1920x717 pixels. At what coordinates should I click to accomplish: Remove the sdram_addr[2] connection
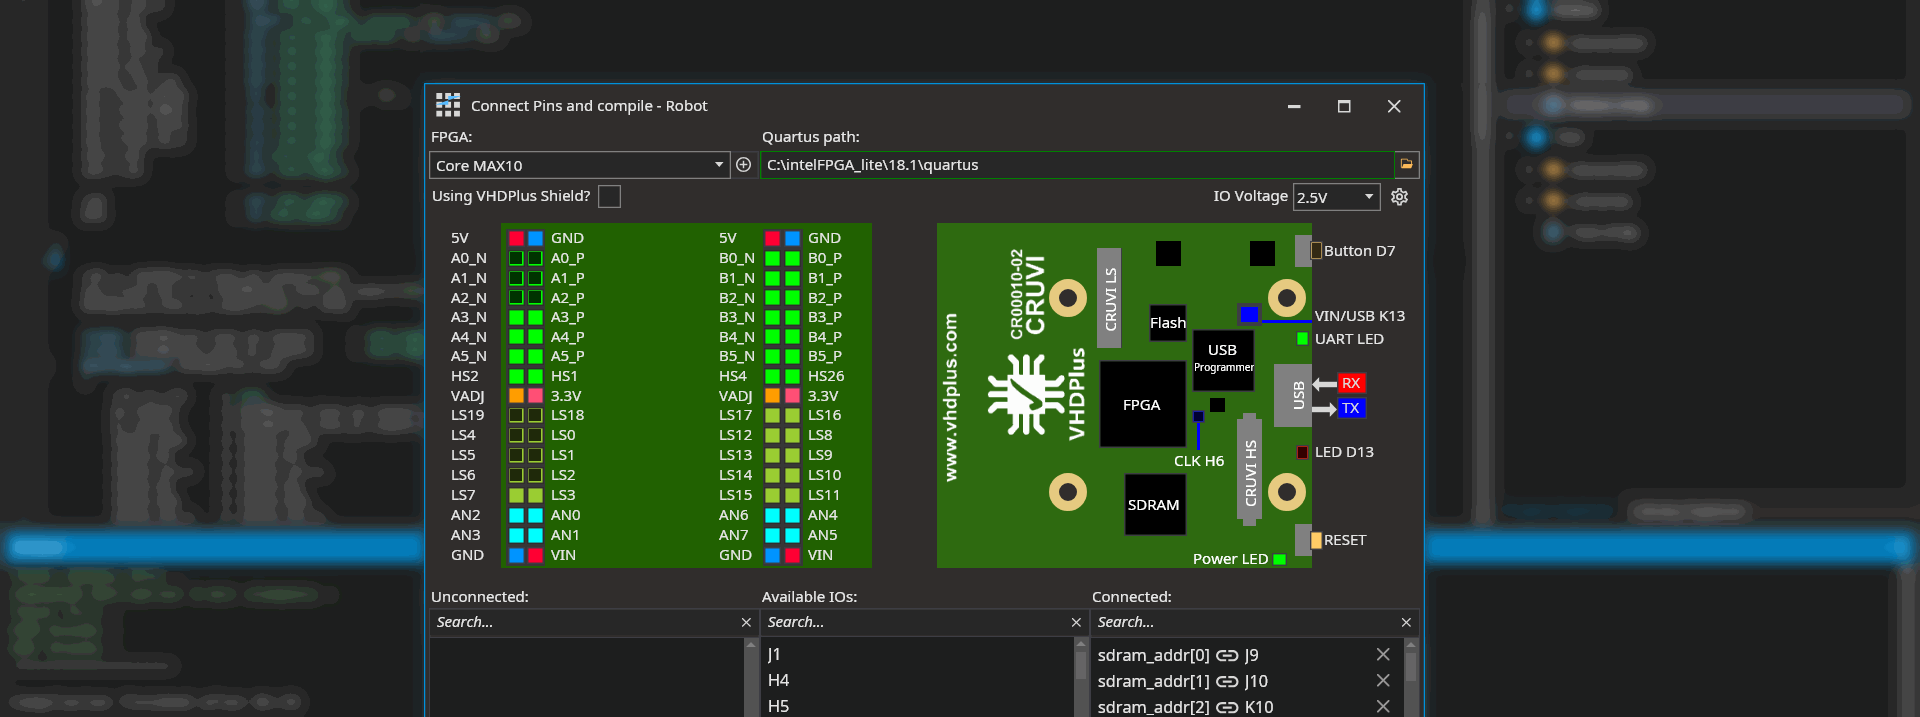pos(1383,706)
